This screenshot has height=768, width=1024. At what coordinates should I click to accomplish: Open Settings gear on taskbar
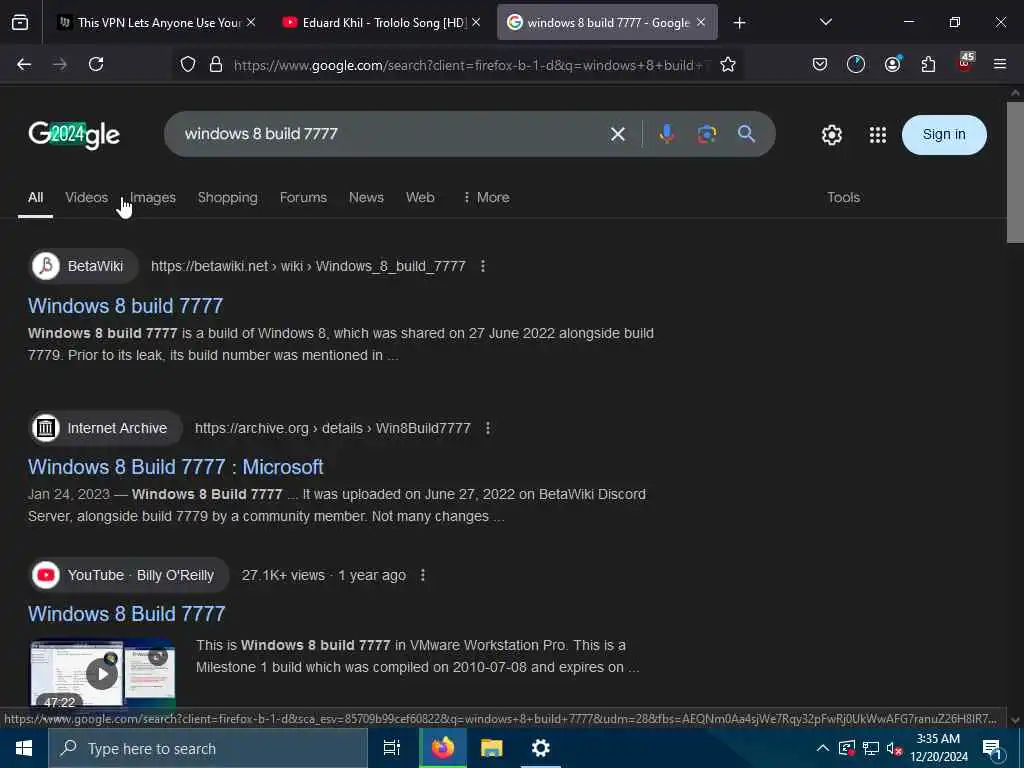pos(541,748)
